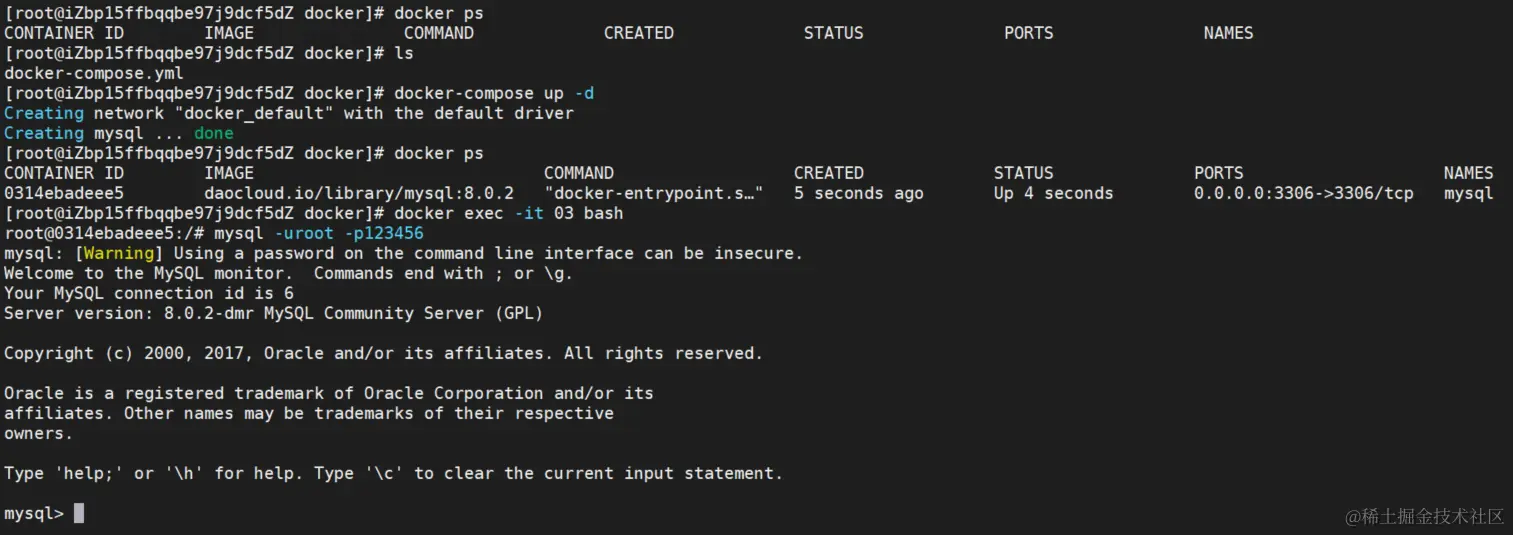Click the "Welcome to the MySQL monitor" line
The width and height of the screenshot is (1513, 535).
pyautogui.click(x=289, y=273)
